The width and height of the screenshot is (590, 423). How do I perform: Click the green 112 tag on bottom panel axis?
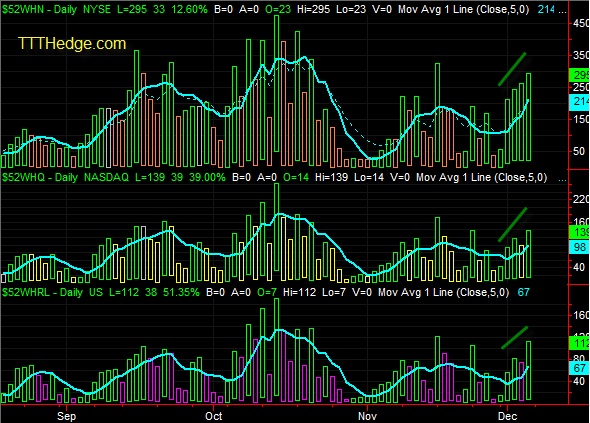click(x=579, y=343)
